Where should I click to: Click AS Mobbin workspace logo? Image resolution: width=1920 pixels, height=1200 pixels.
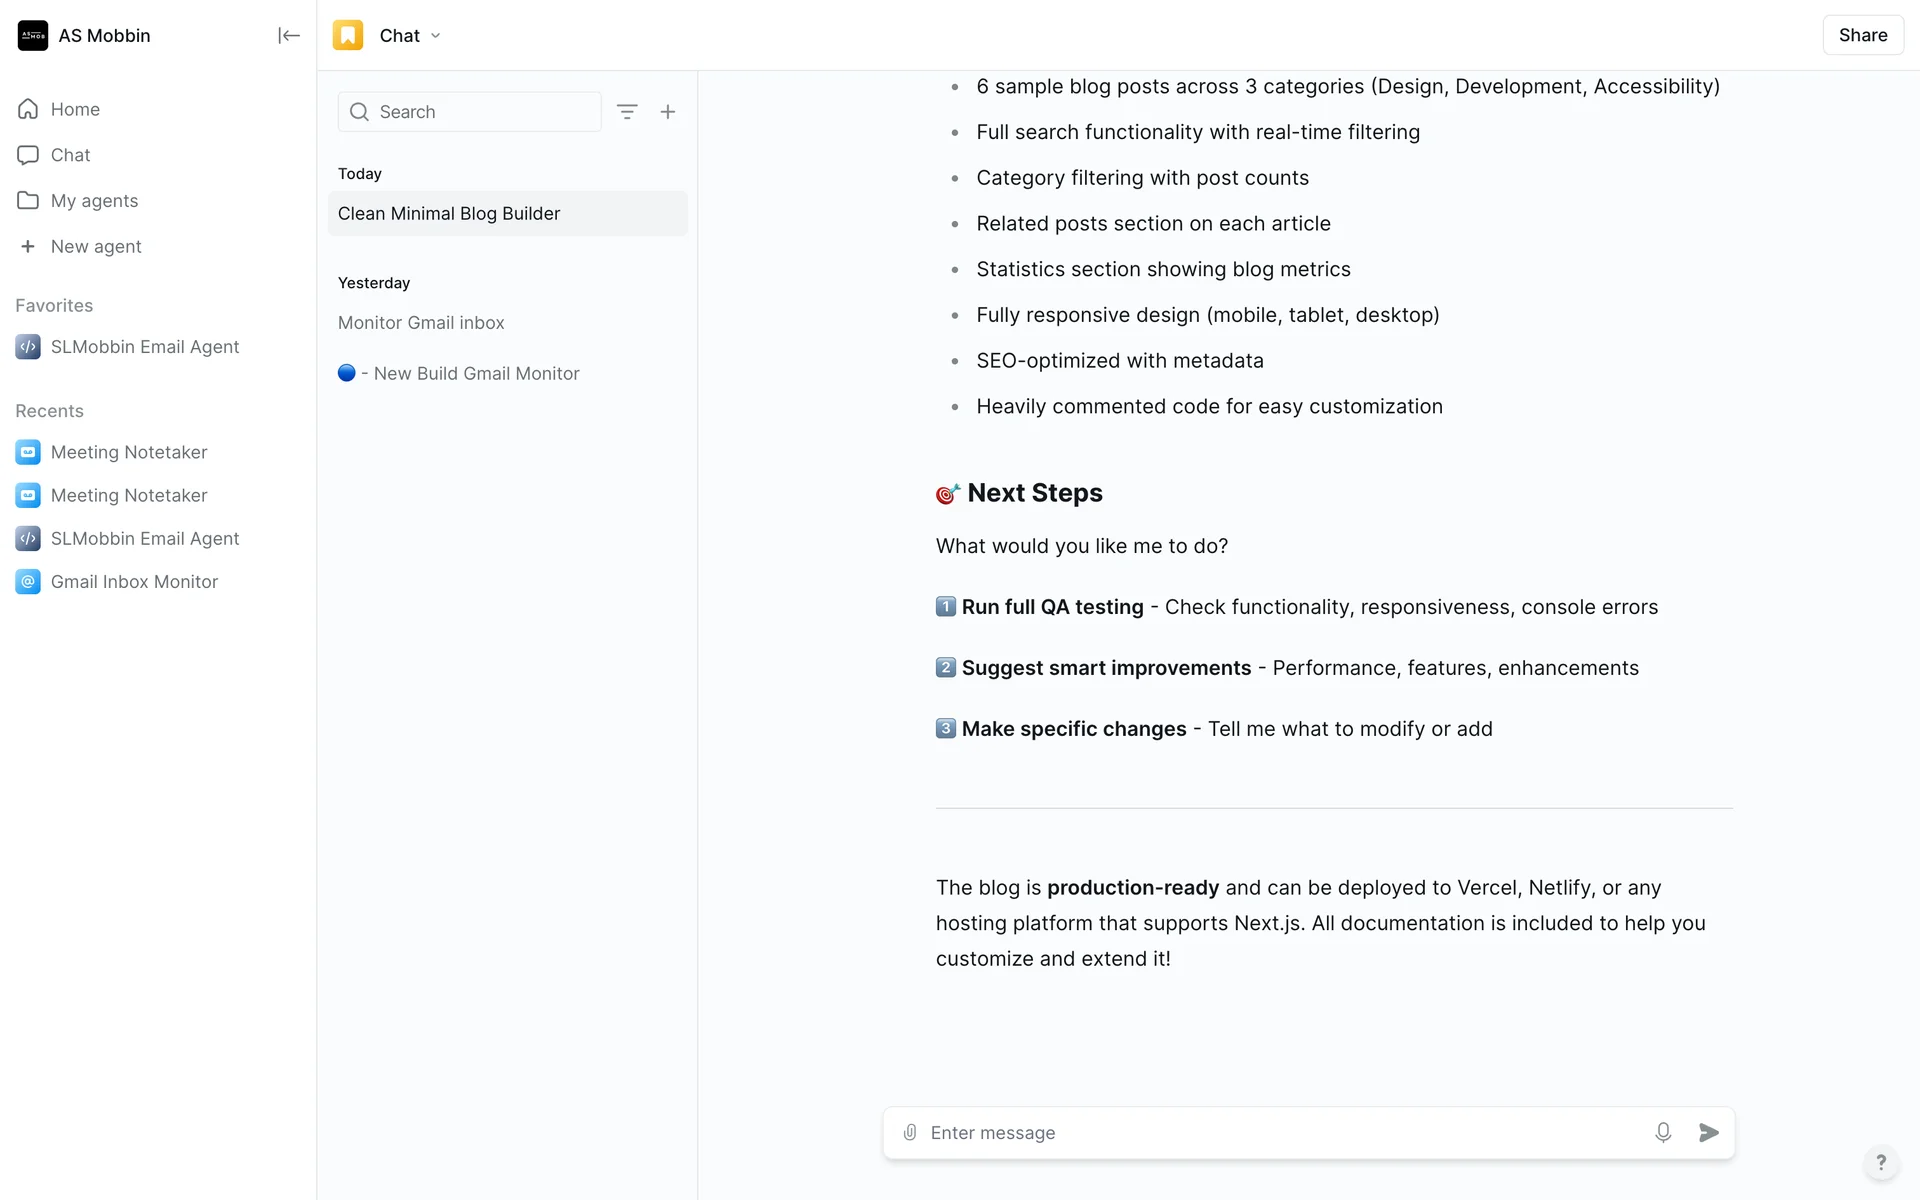33,36
